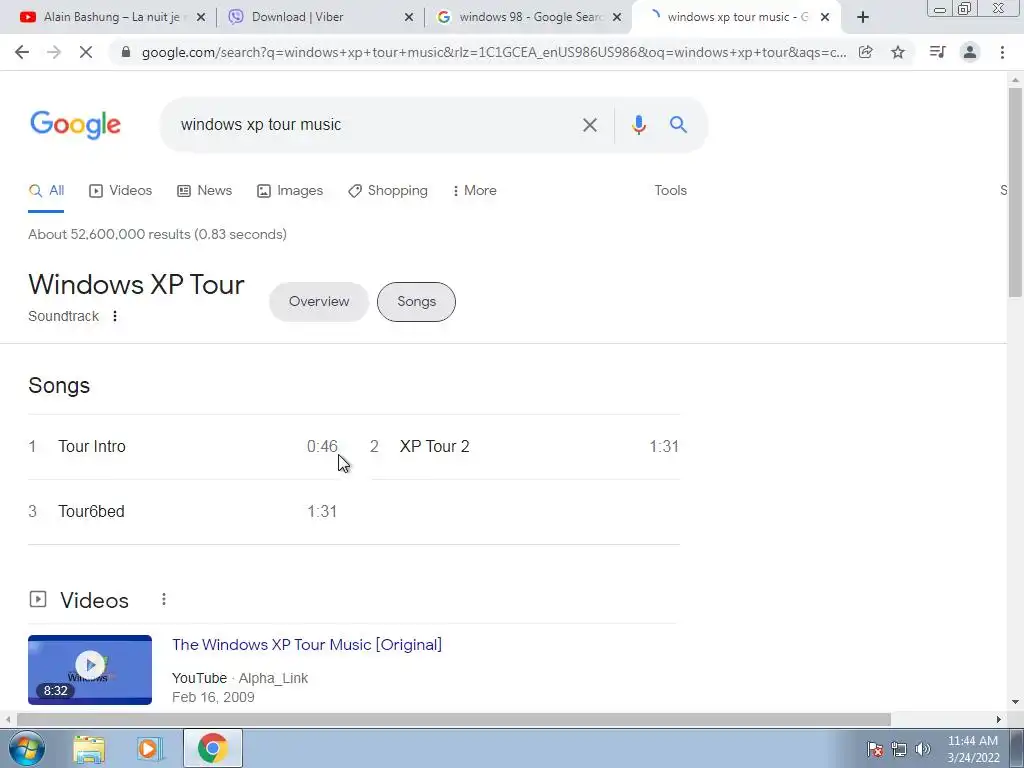Open the Chrome profile avatar

point(970,52)
